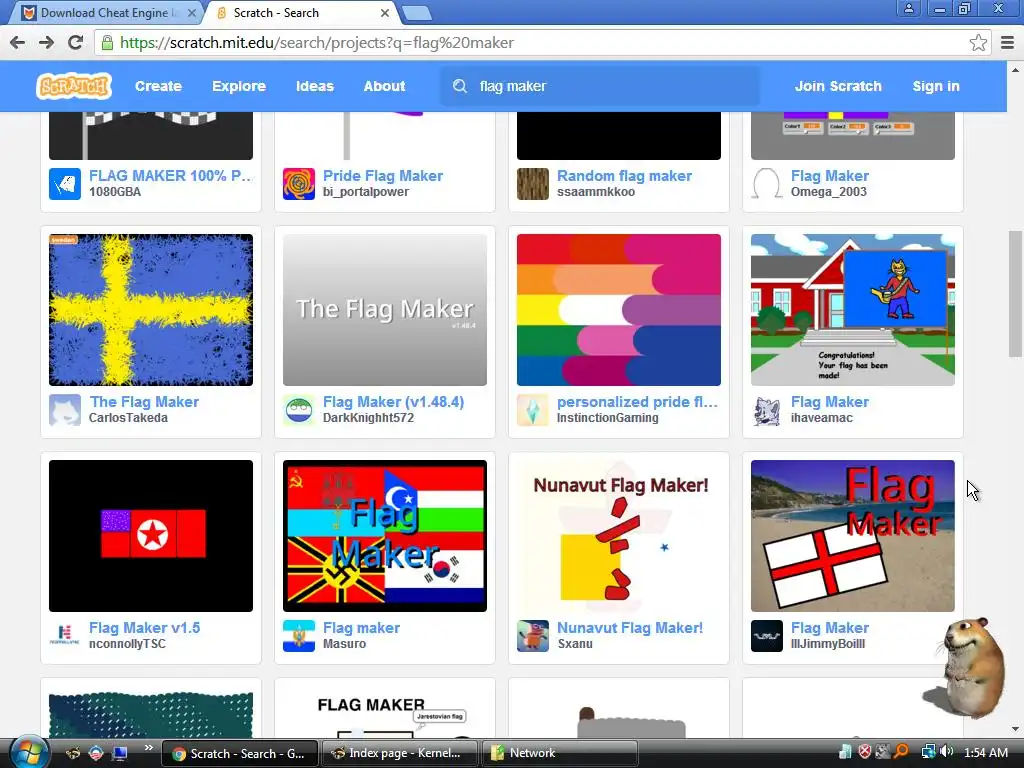Open lllJimmyBoilll user avatar
1024x768 pixels.
pos(767,636)
